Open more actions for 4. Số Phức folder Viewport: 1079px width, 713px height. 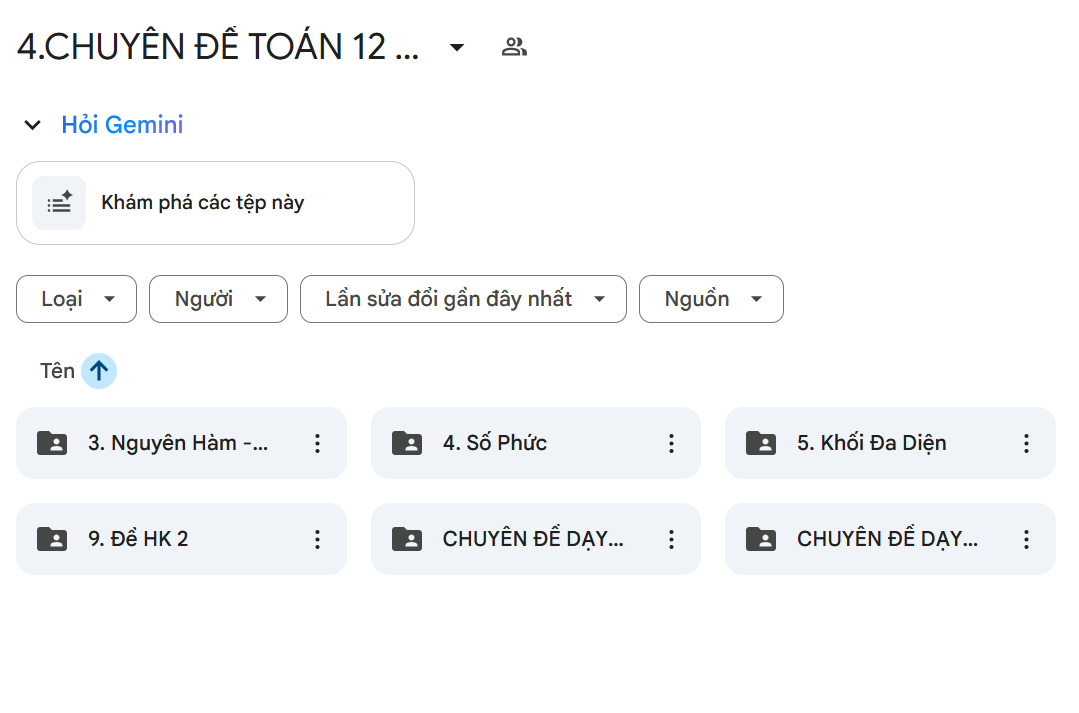point(672,443)
